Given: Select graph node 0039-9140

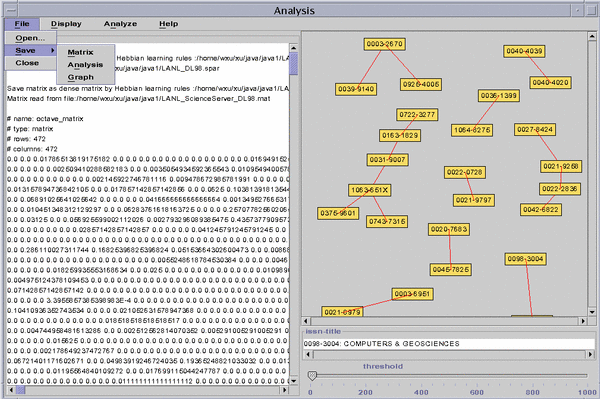Looking at the screenshot, I should click(x=356, y=89).
